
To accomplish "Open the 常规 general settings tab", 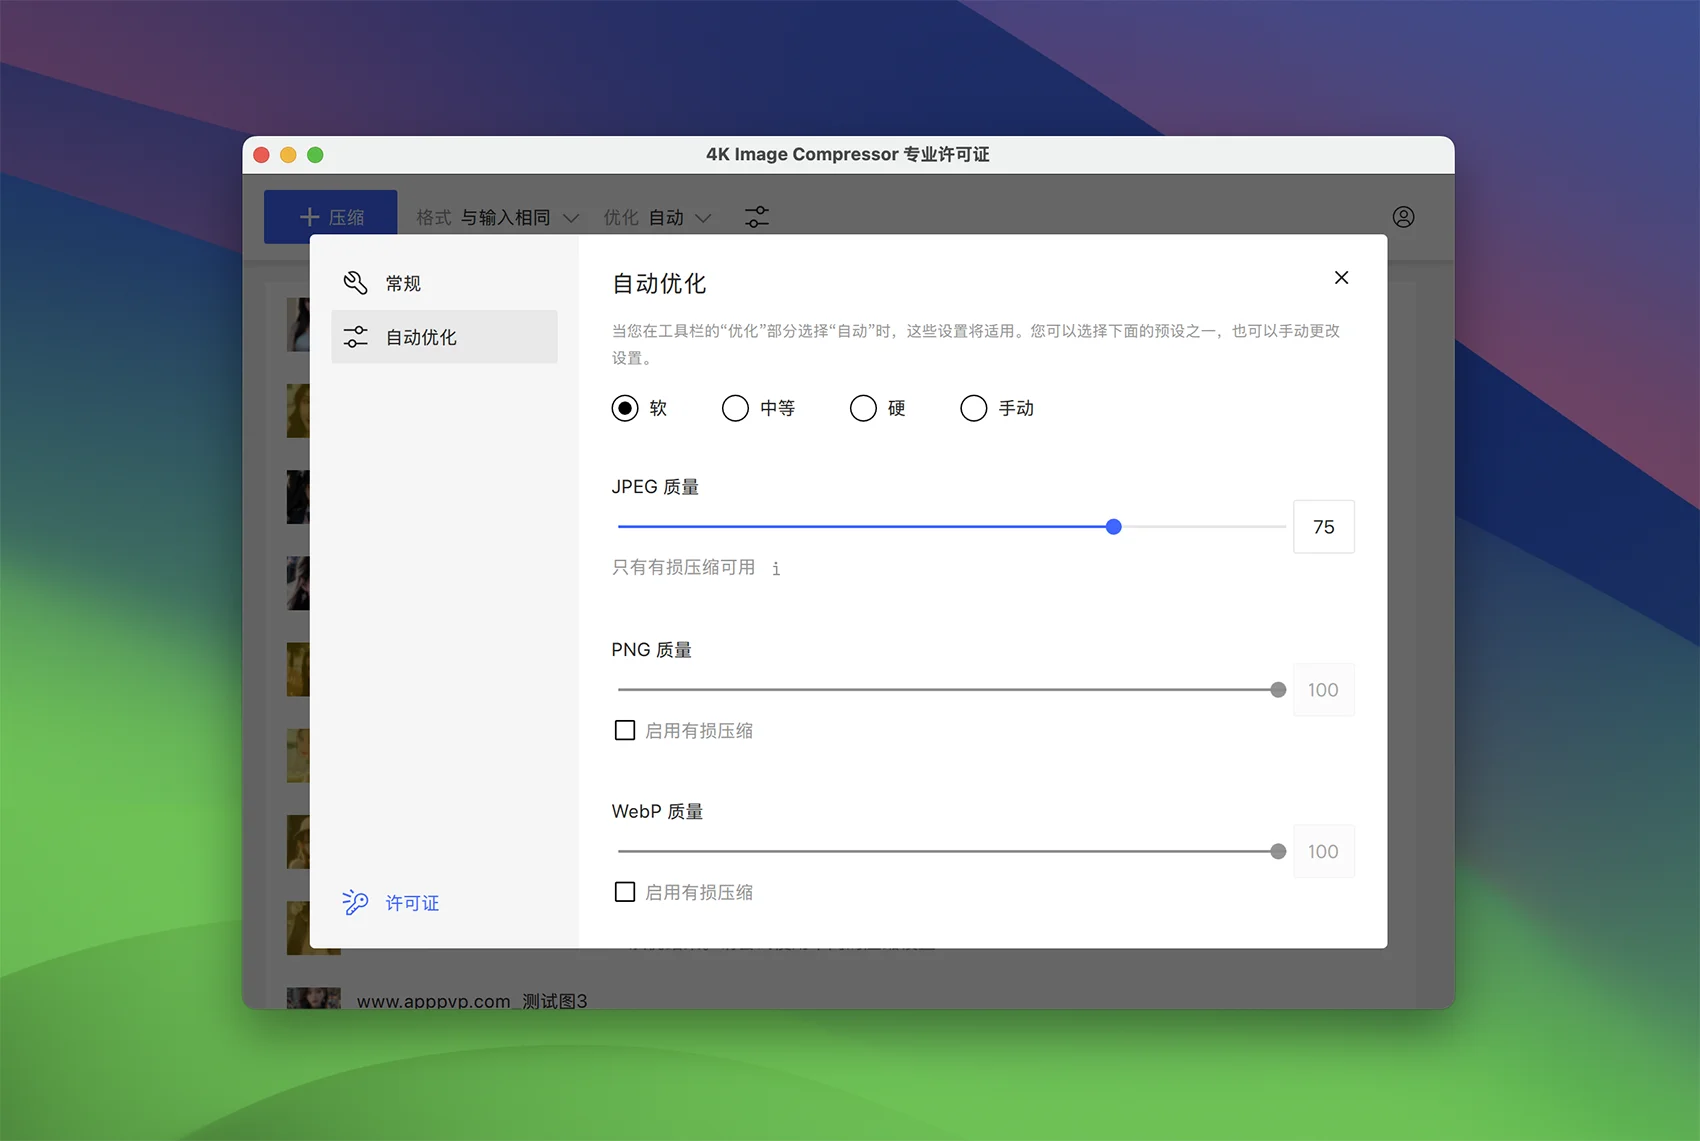I will coord(444,283).
